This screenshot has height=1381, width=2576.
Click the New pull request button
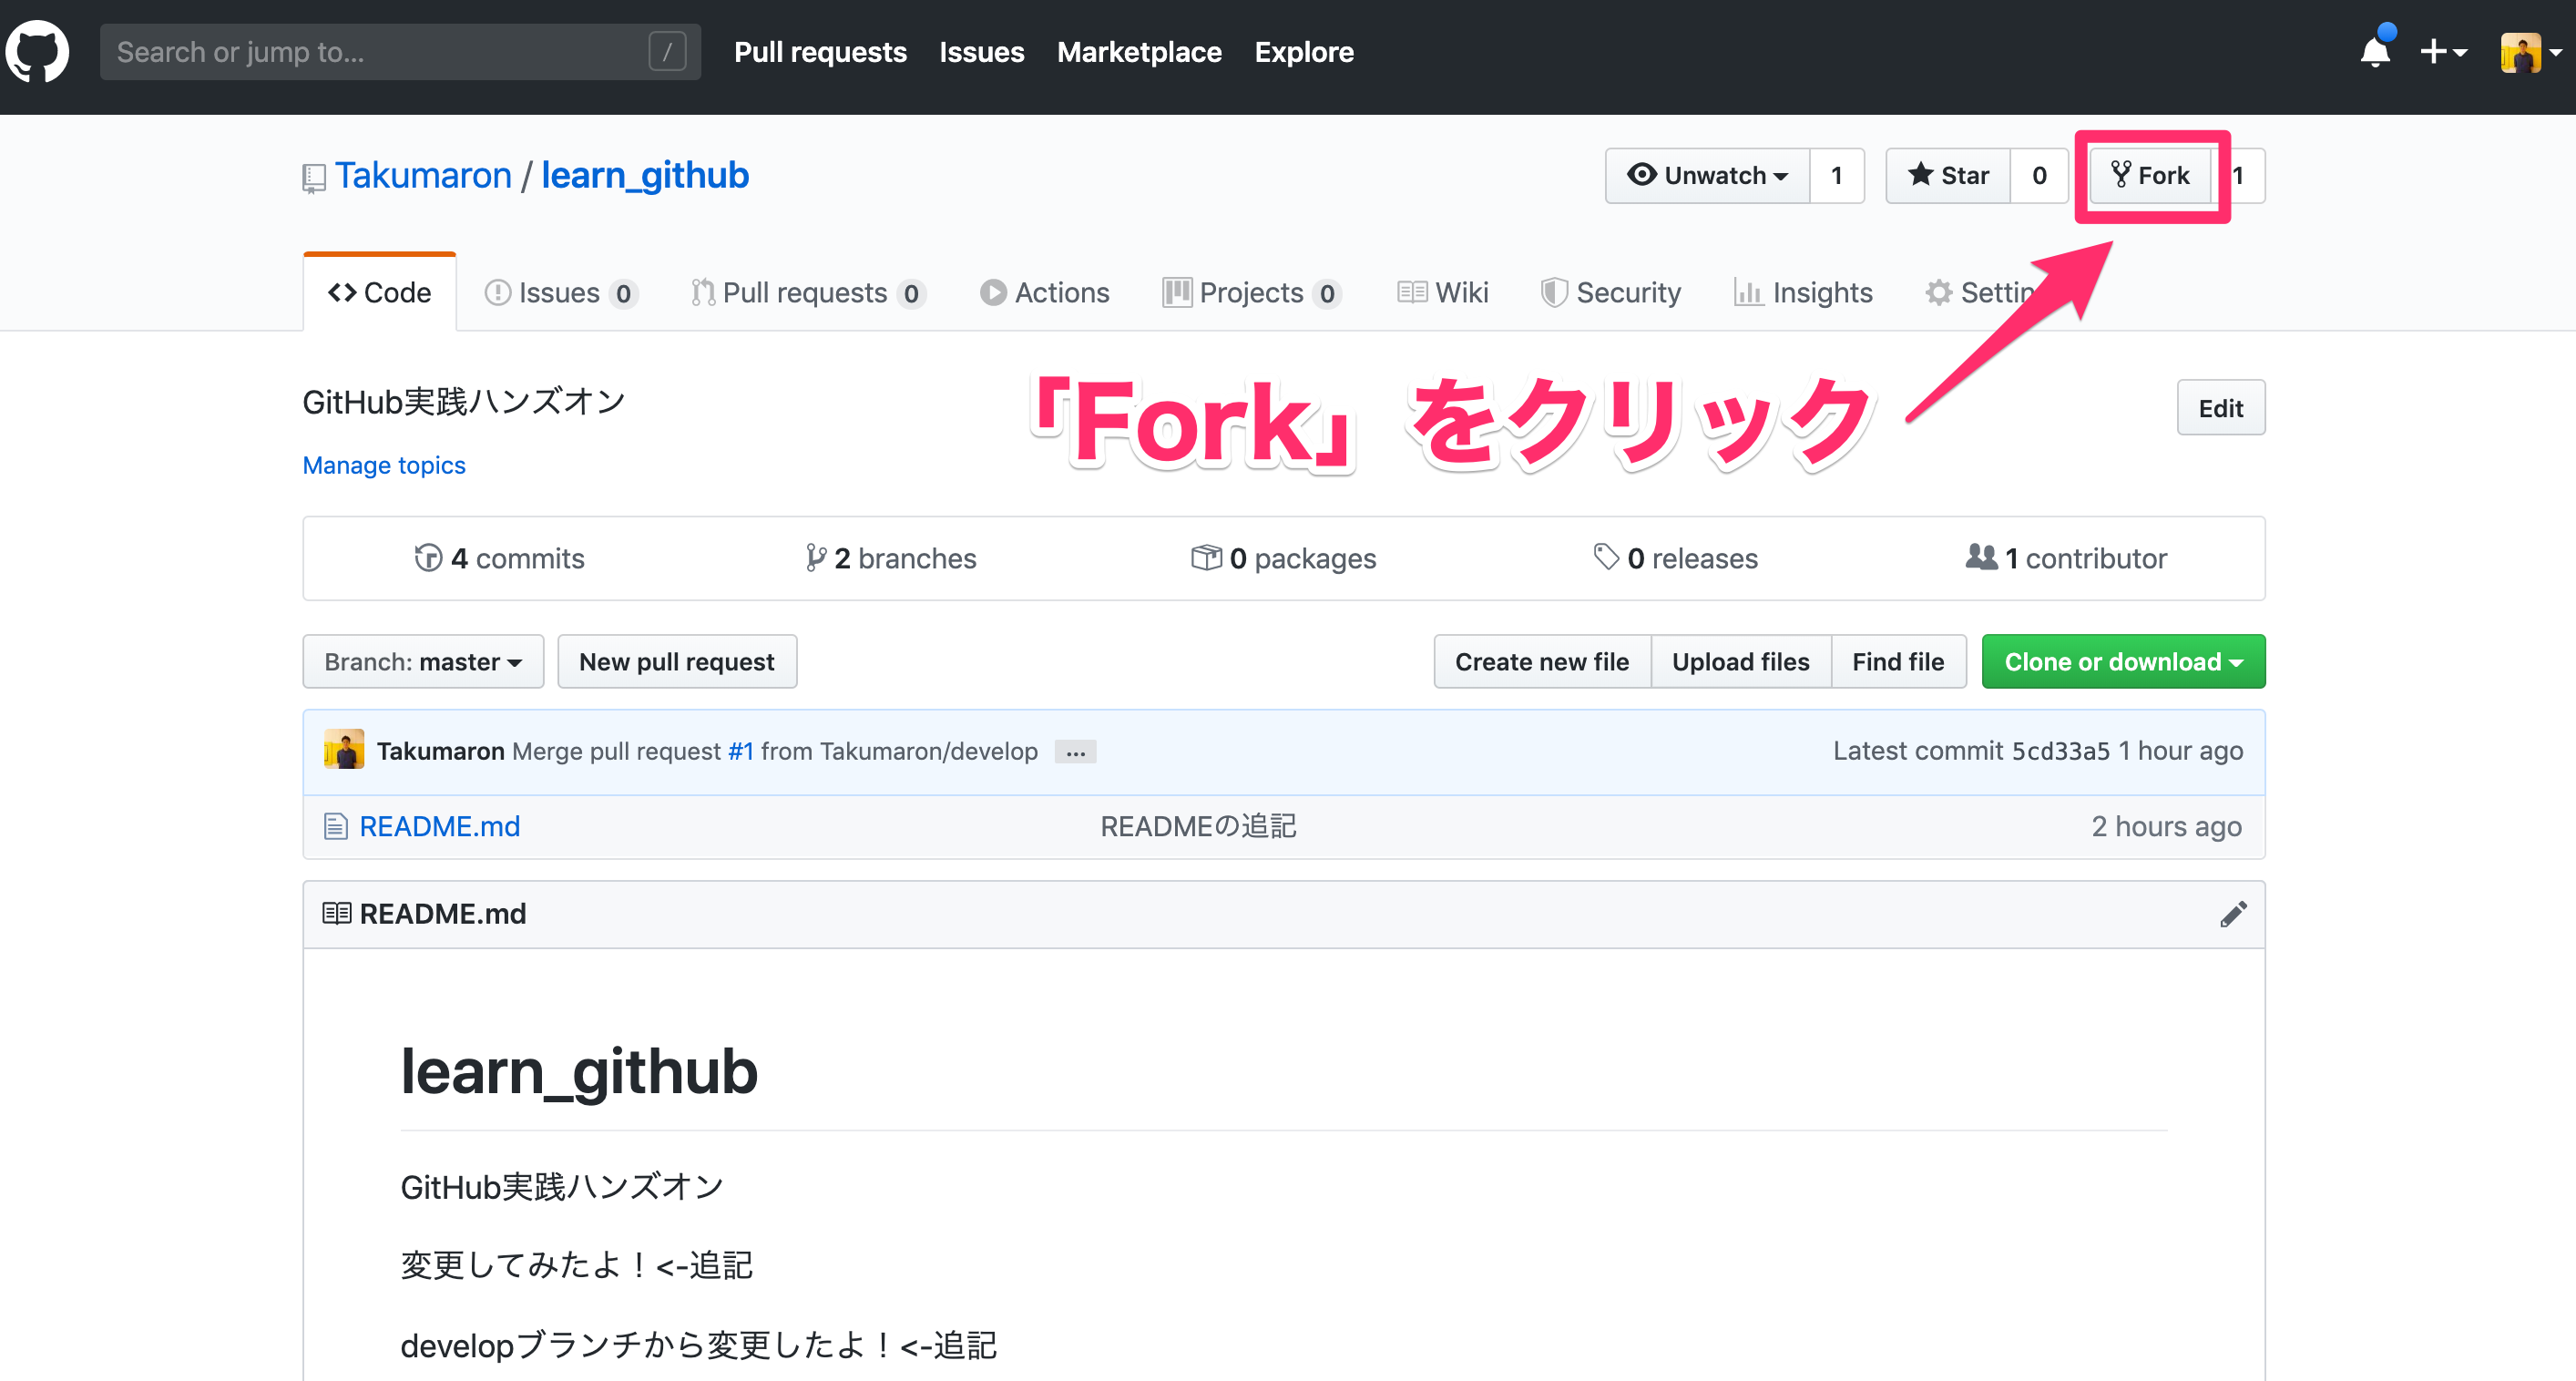click(x=675, y=660)
